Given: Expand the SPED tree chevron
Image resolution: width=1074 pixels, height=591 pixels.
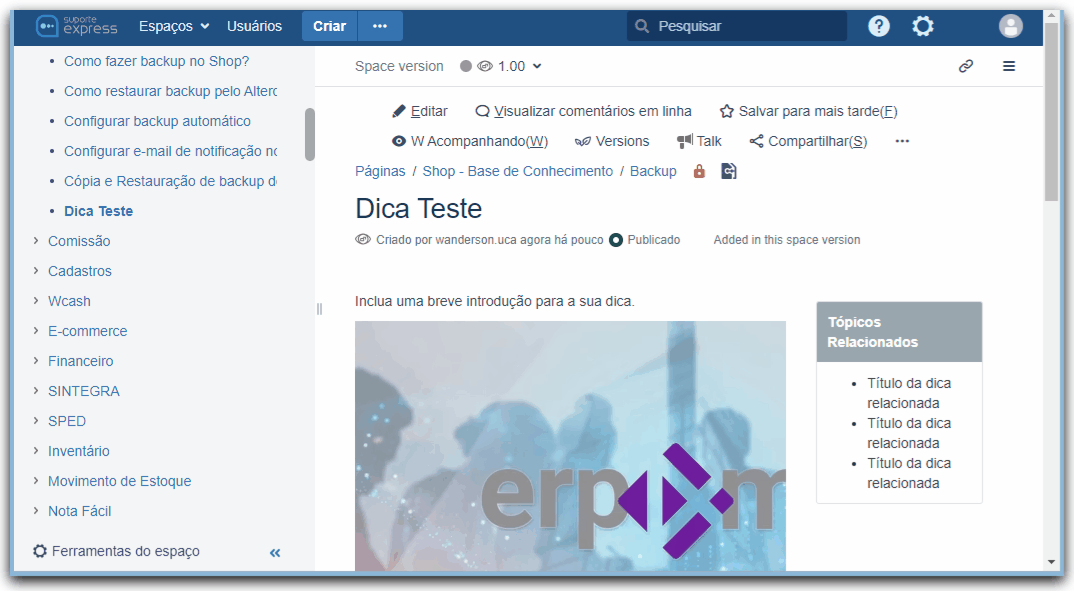Looking at the screenshot, I should pyautogui.click(x=36, y=421).
